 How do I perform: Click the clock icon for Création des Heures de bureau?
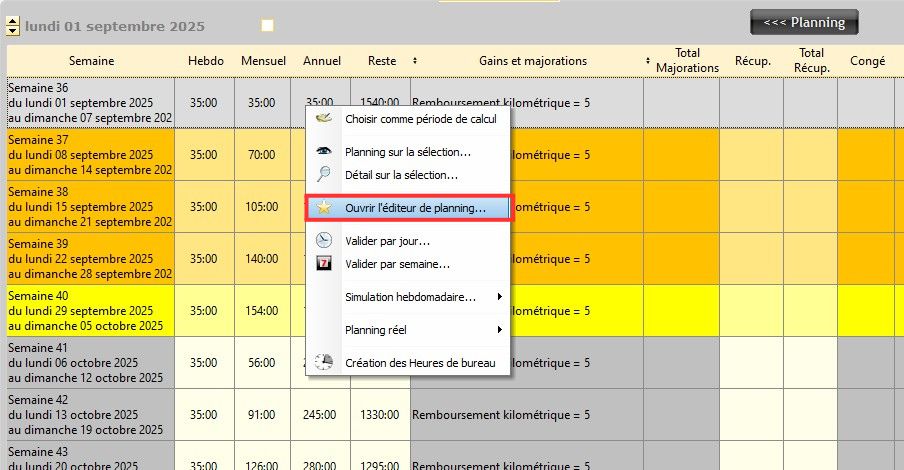324,362
